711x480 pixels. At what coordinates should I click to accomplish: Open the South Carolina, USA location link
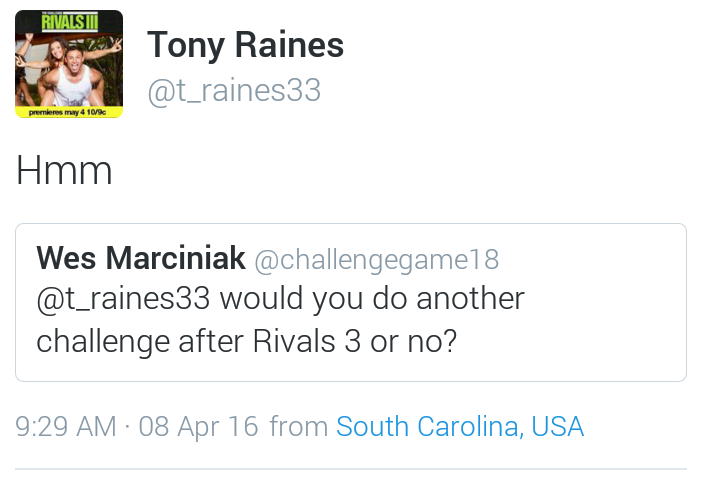(460, 427)
